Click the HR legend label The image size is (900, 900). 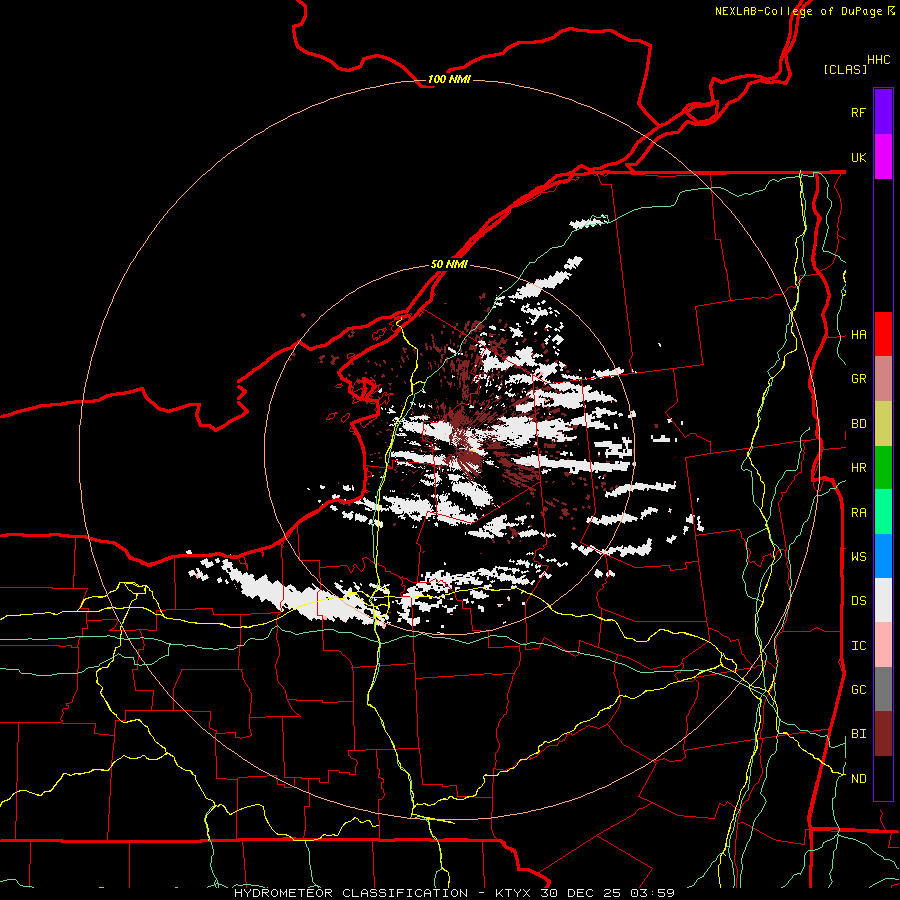pyautogui.click(x=859, y=468)
